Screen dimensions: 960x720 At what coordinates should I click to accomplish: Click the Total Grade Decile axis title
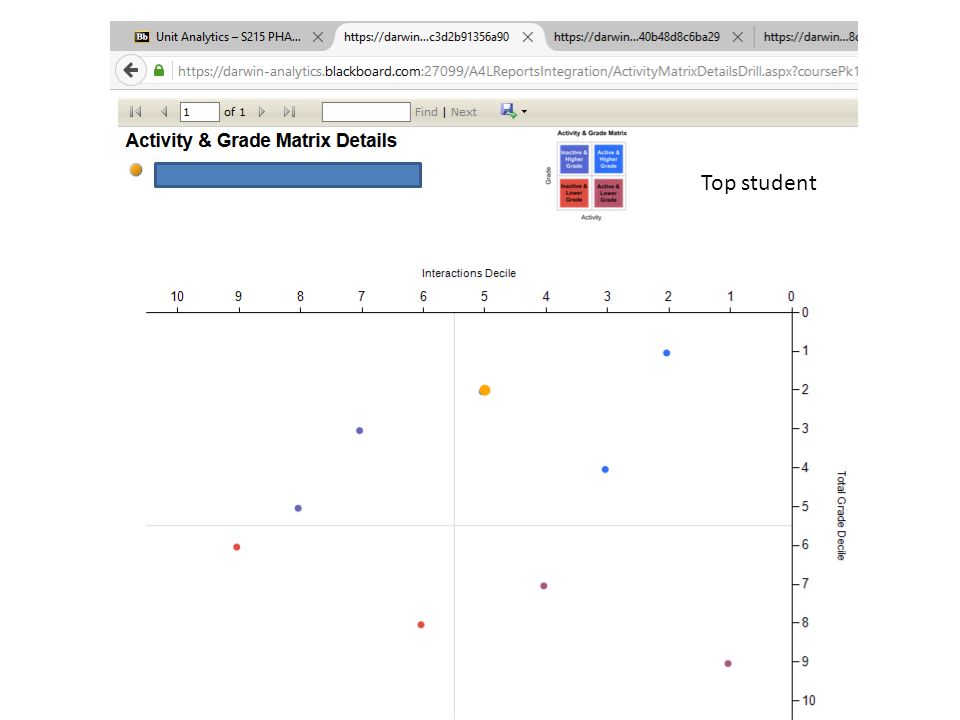click(841, 516)
